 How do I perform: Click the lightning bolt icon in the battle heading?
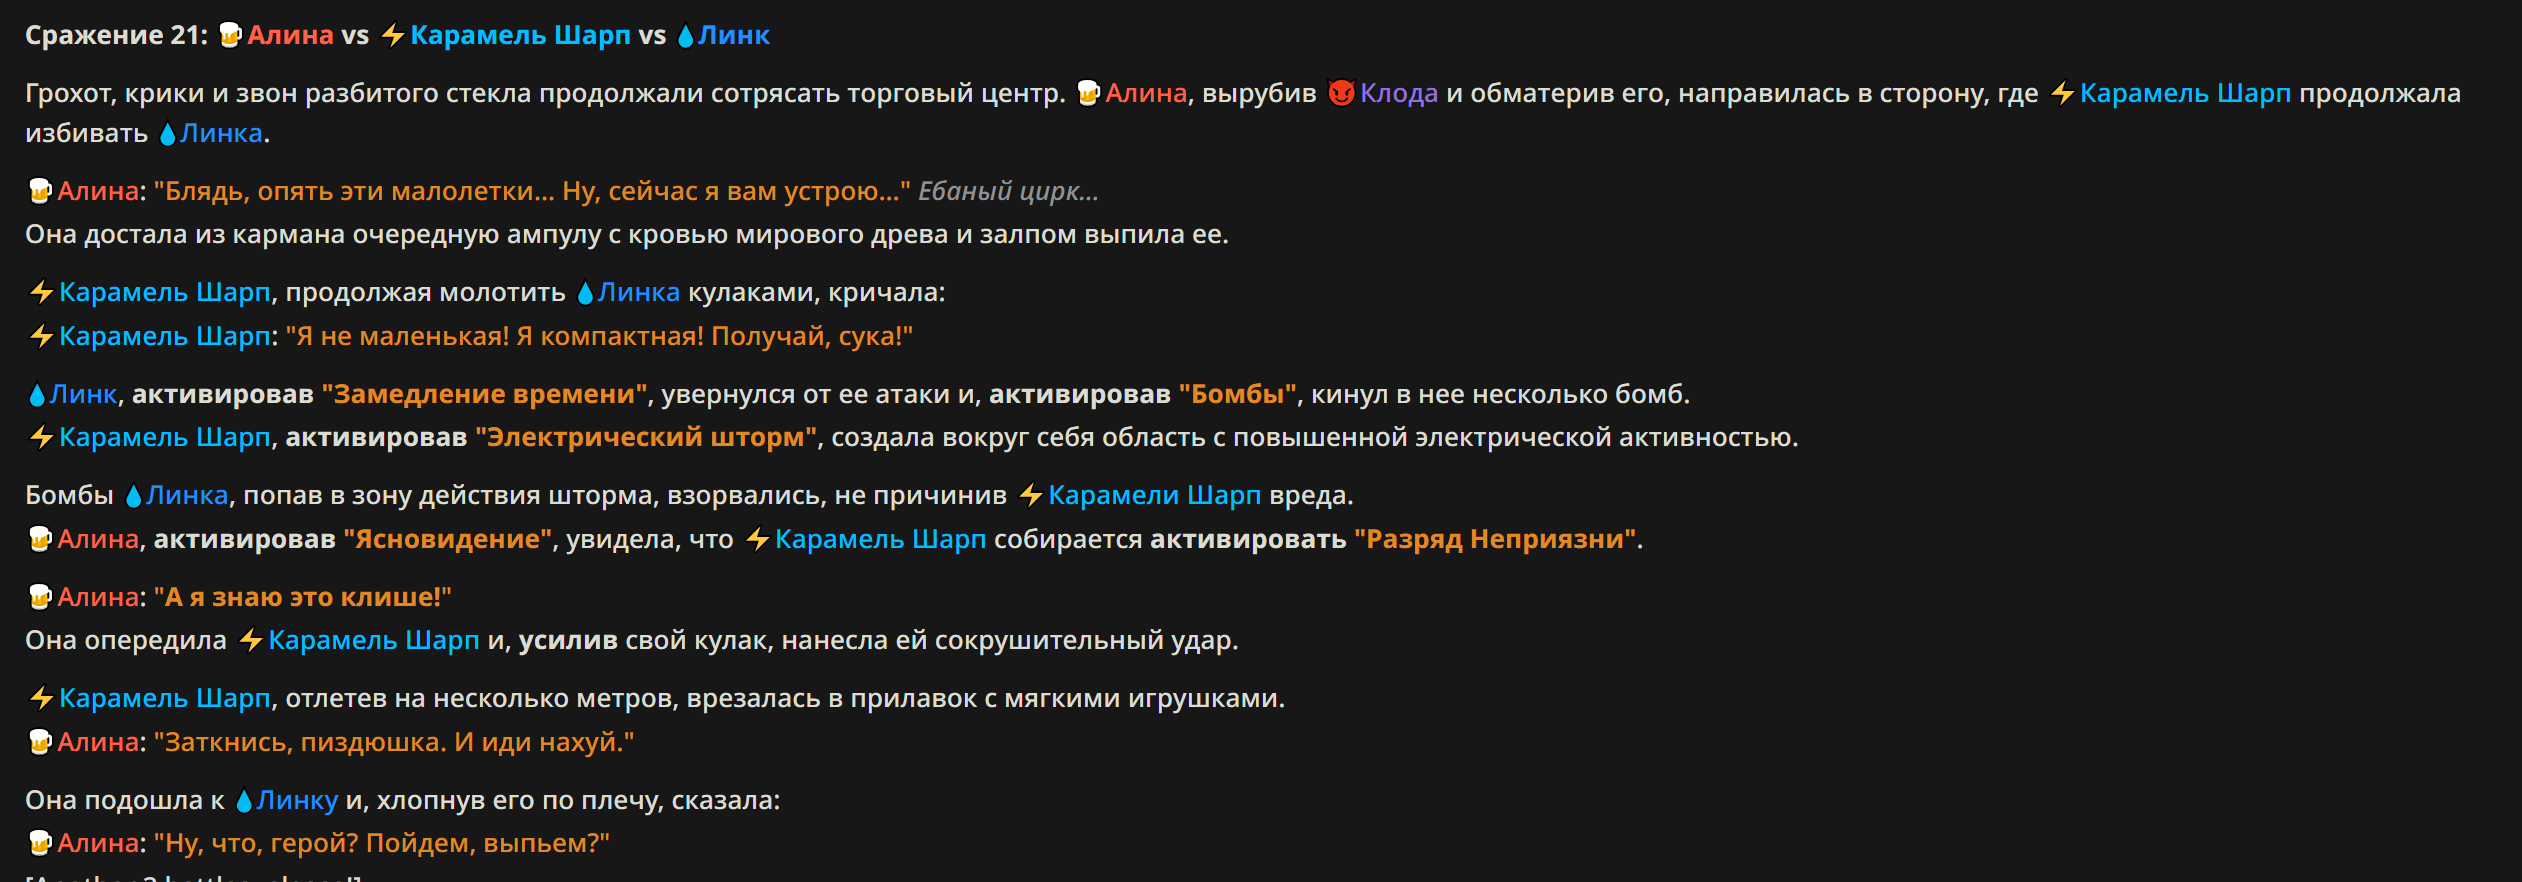pyautogui.click(x=393, y=35)
